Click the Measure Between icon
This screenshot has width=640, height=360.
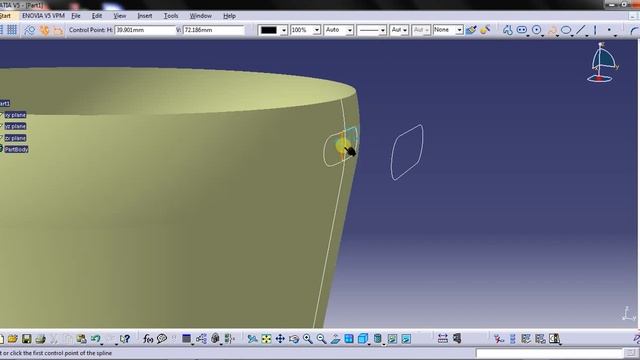click(x=442, y=339)
